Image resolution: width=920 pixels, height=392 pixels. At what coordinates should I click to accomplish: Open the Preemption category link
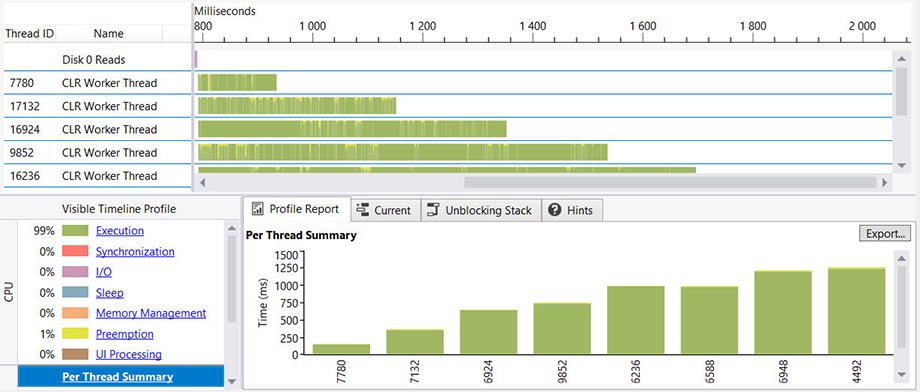pos(124,334)
